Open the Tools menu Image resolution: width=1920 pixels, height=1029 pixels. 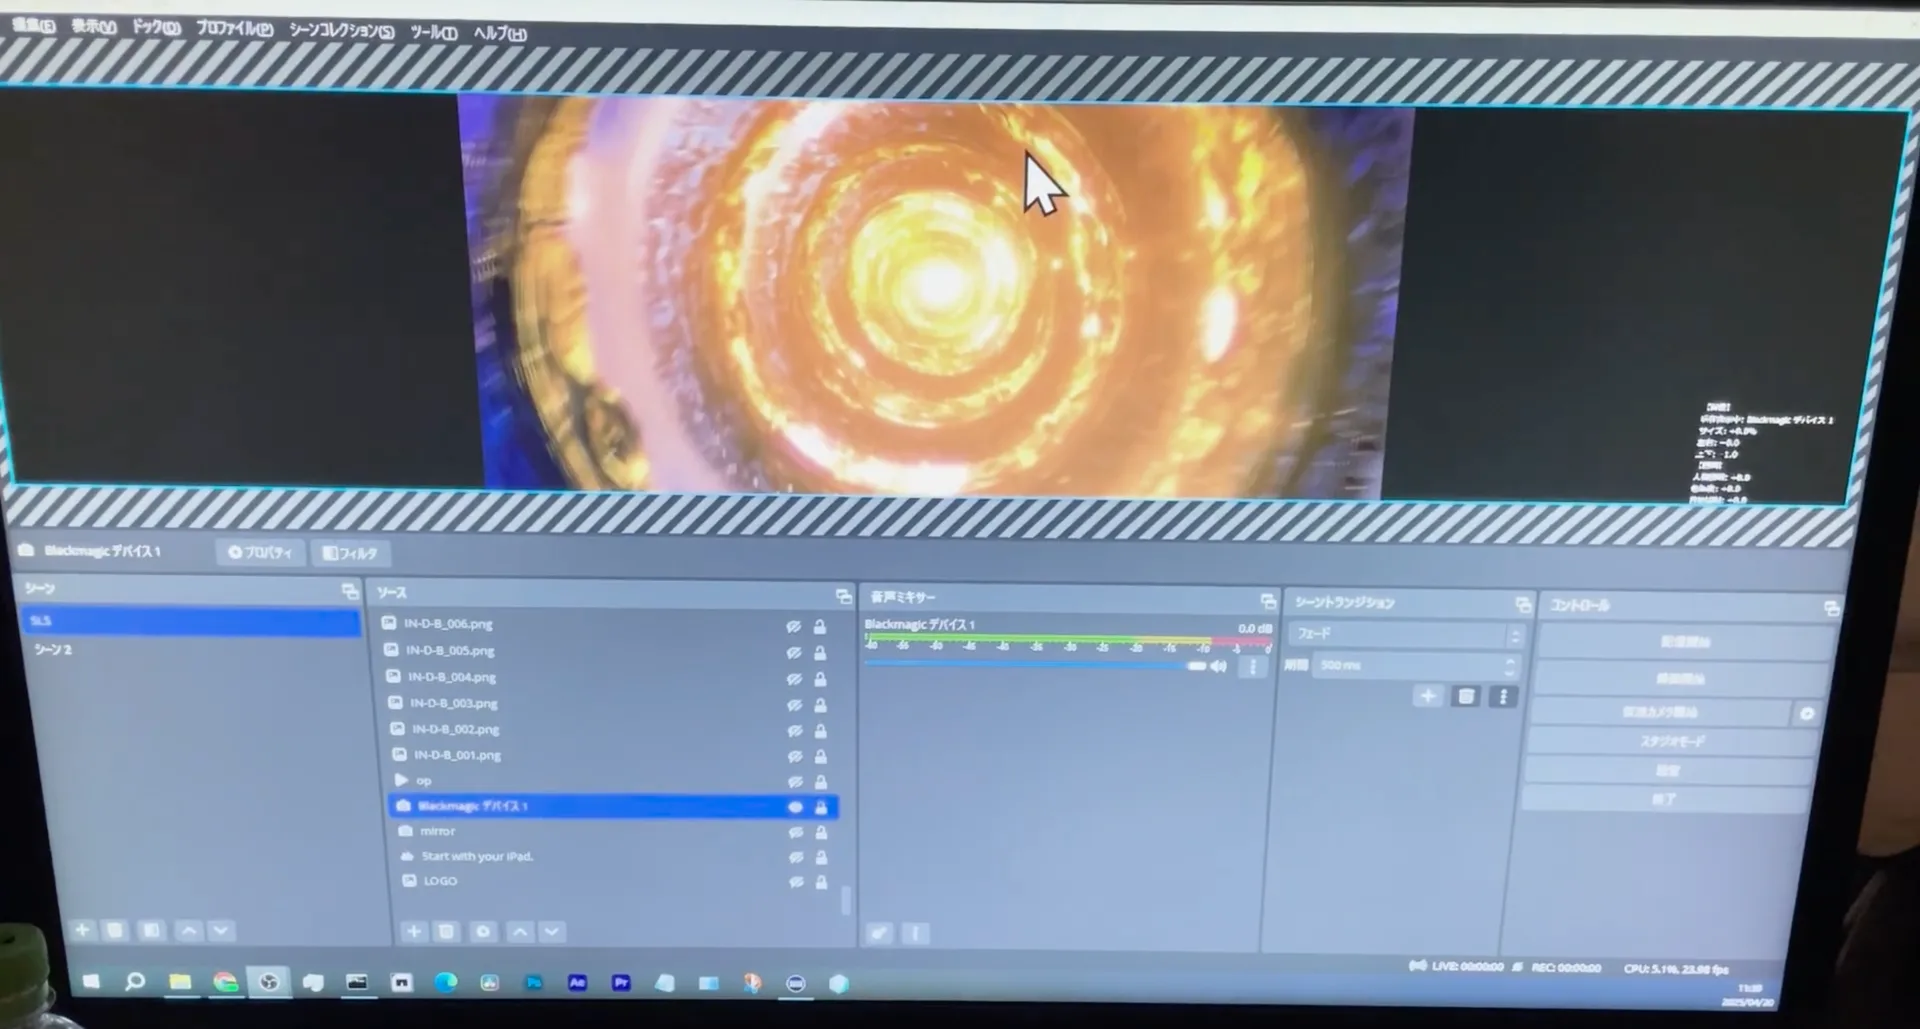point(433,33)
